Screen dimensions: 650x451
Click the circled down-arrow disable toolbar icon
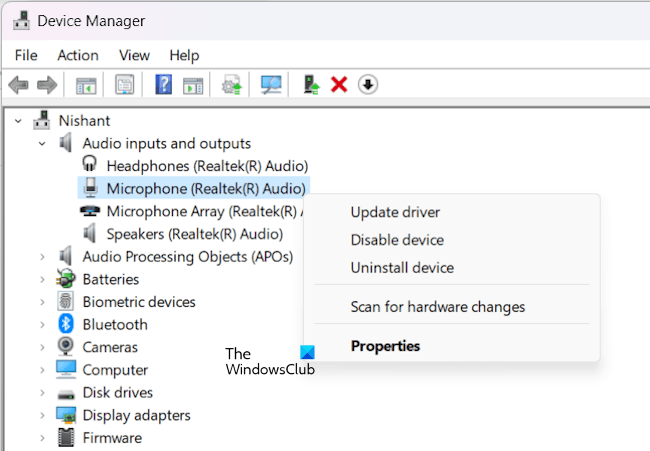pyautogui.click(x=368, y=85)
